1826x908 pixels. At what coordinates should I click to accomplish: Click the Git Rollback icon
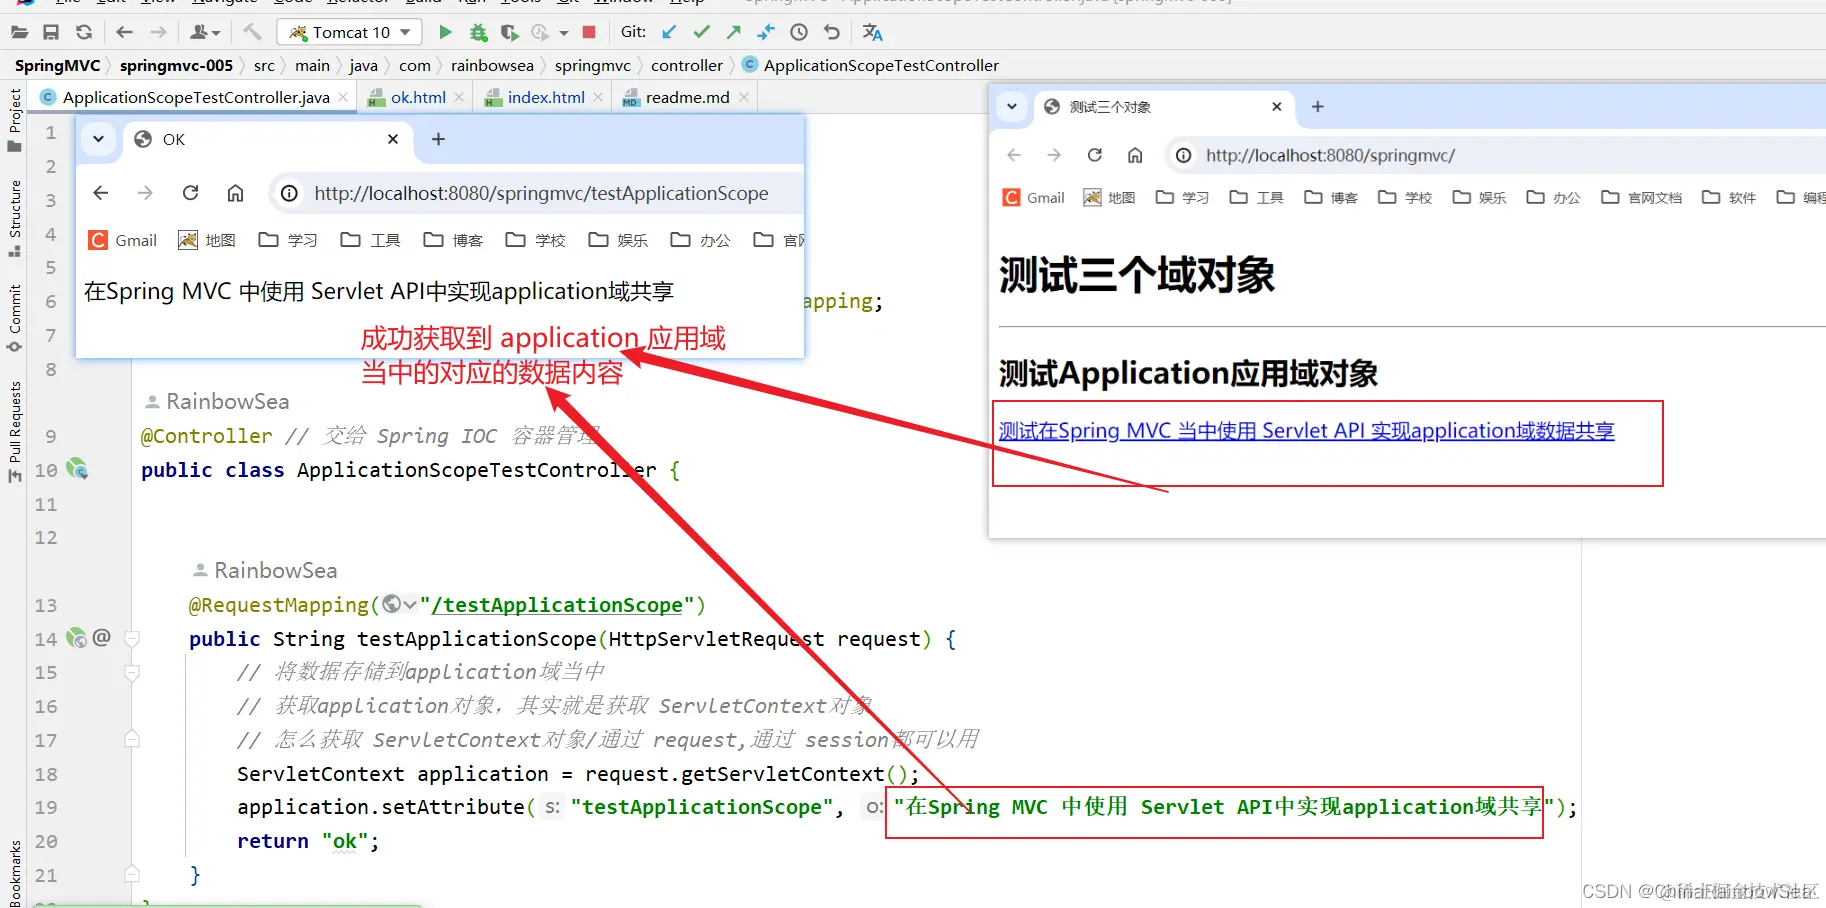click(x=832, y=32)
